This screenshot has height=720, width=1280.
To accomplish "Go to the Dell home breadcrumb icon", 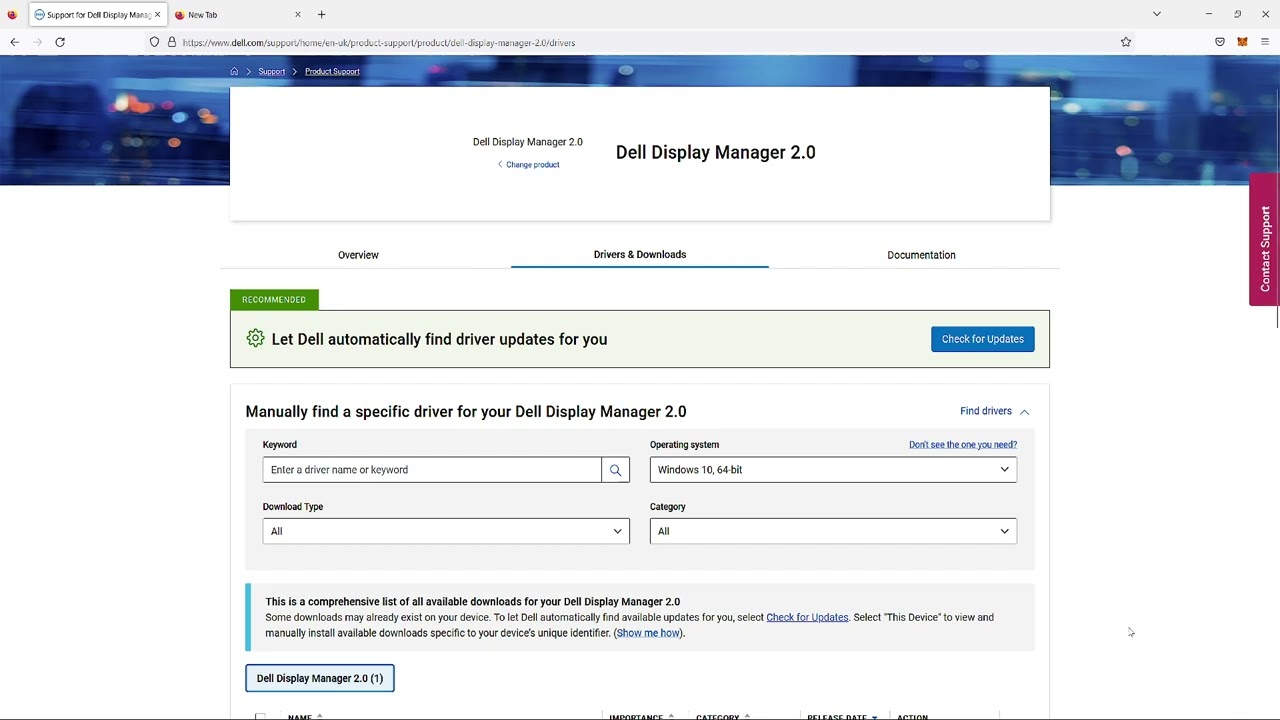I will (234, 71).
